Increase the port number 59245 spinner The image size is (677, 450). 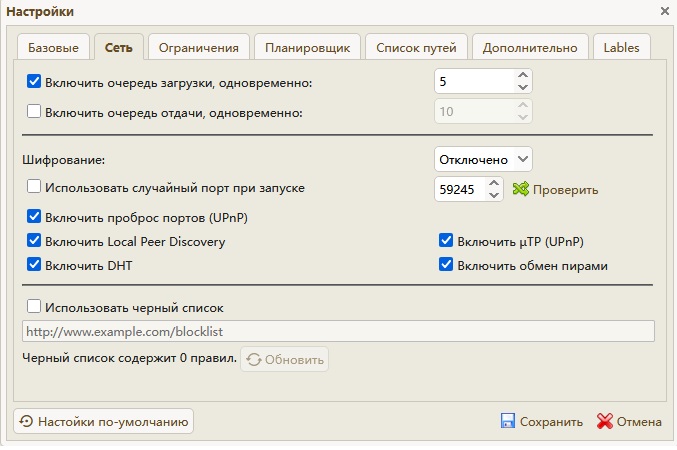point(494,183)
